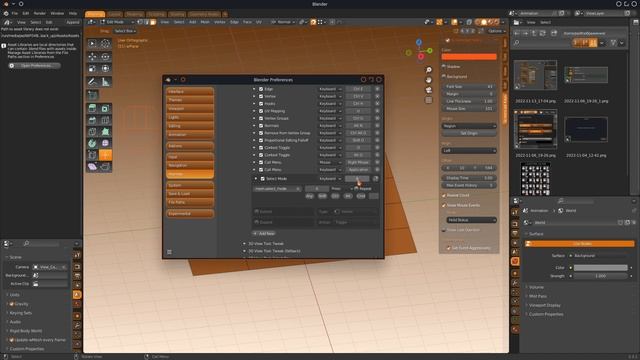Click the orange Color swatch in side panel
The image size is (640, 360).
(469, 57)
